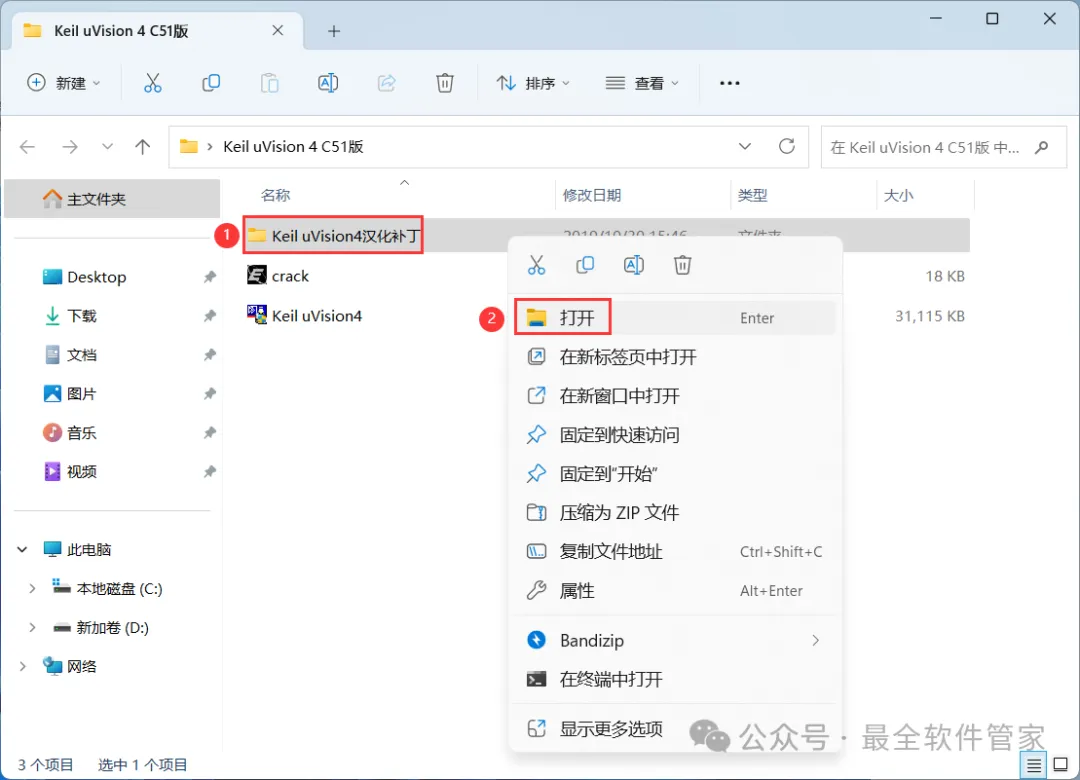Open recent locations chevron
The height and width of the screenshot is (780, 1080).
107,147
